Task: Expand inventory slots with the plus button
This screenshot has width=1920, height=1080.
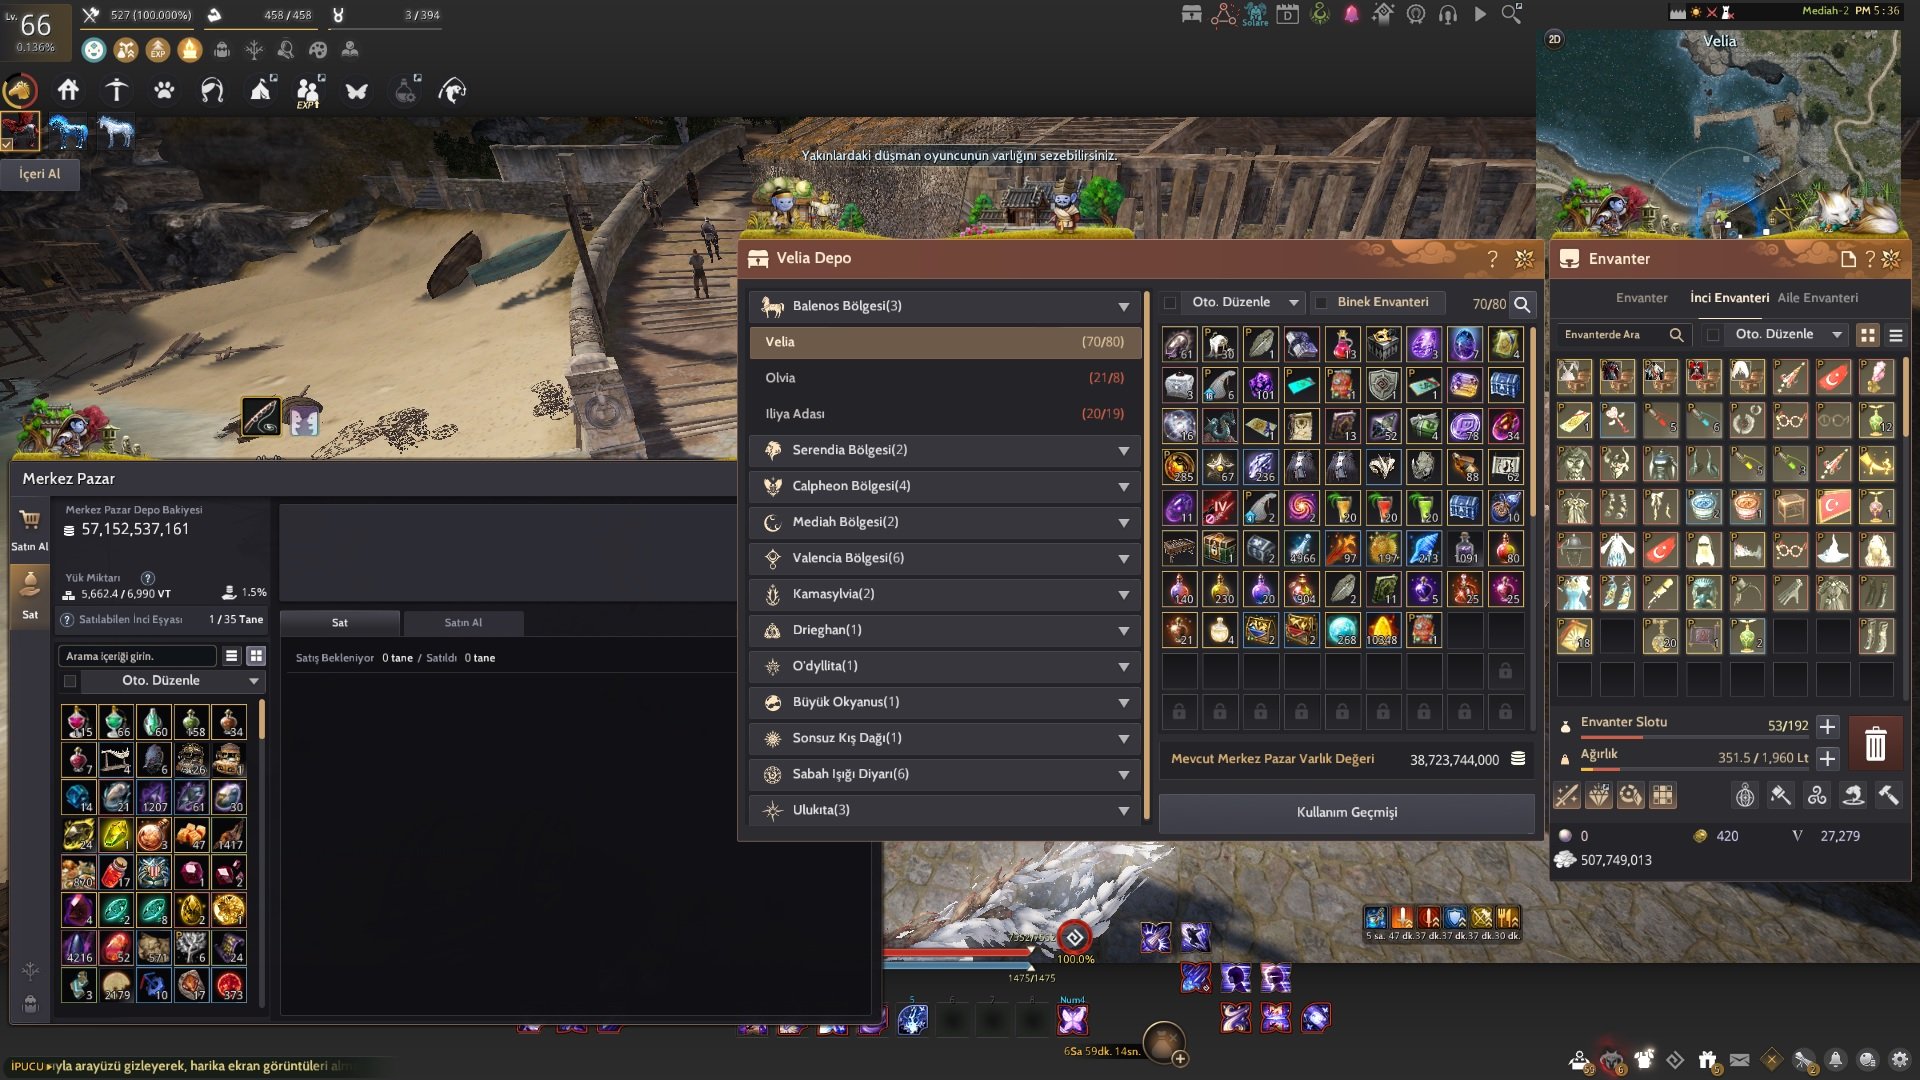Action: point(1827,727)
